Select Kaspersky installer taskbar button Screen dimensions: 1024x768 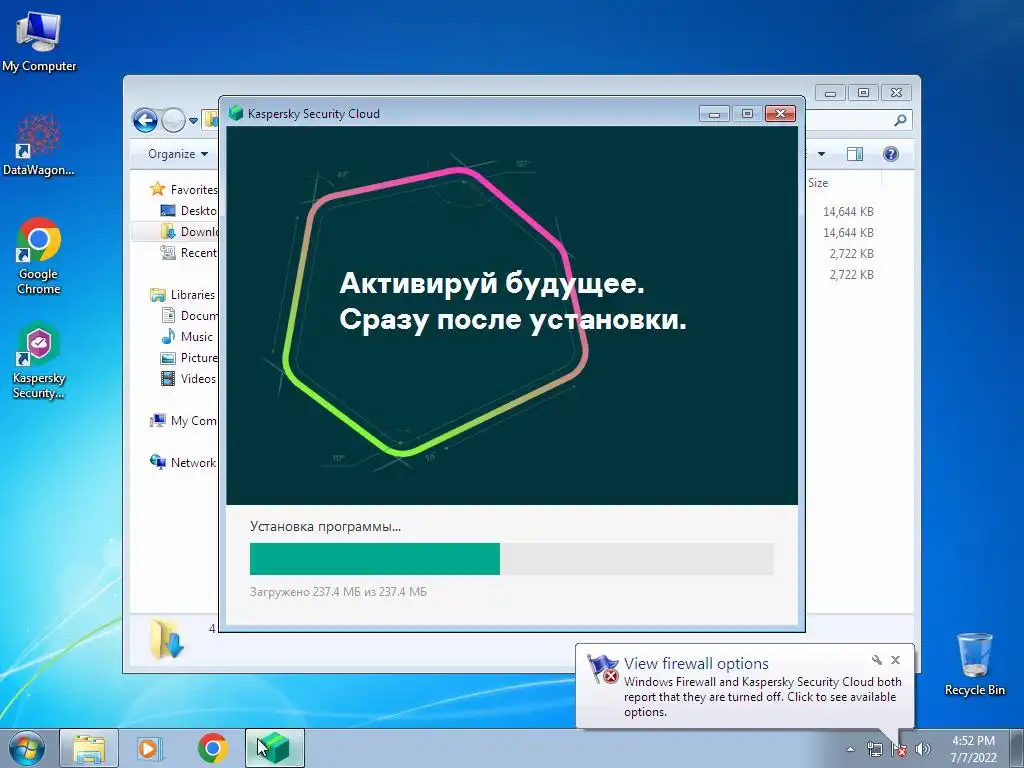click(275, 748)
